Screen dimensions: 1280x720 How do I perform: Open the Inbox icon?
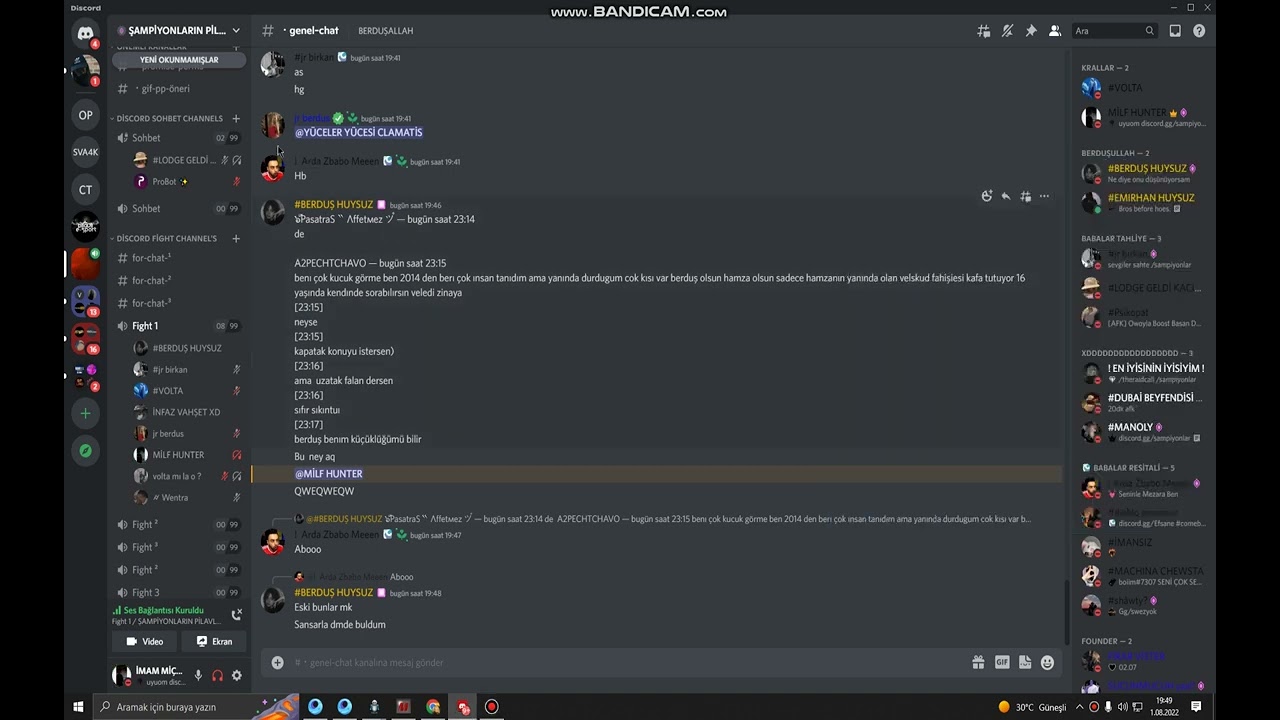[x=1175, y=31]
